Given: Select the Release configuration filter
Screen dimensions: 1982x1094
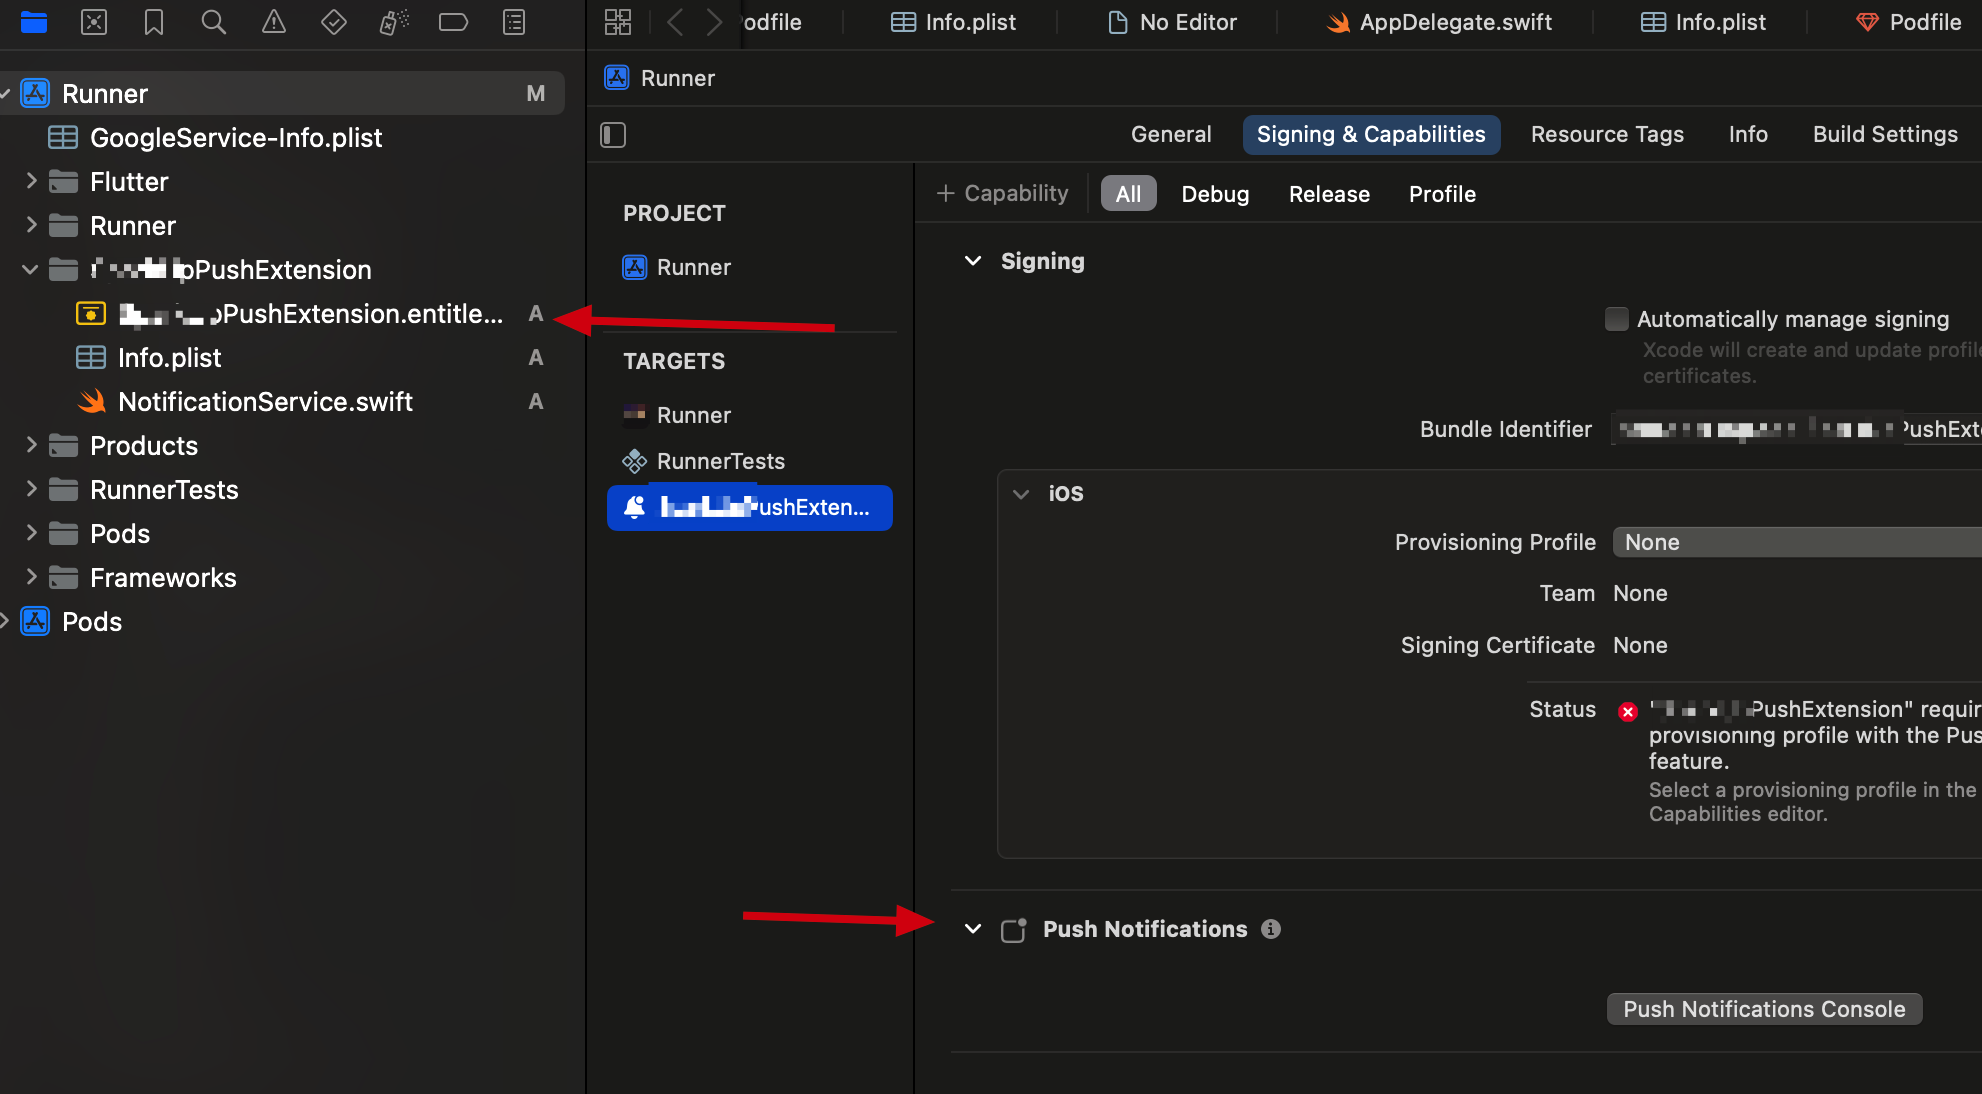Looking at the screenshot, I should [1329, 194].
